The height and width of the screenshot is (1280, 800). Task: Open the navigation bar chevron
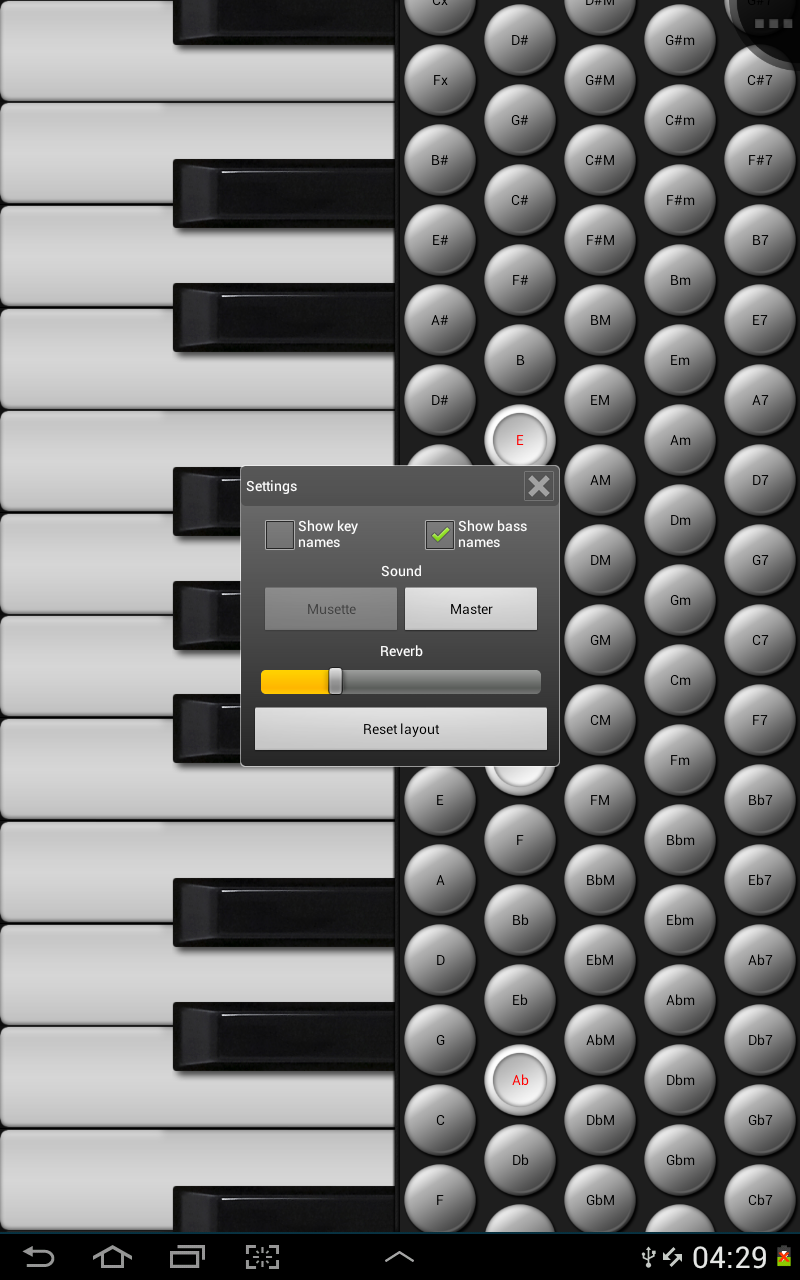[399, 1257]
